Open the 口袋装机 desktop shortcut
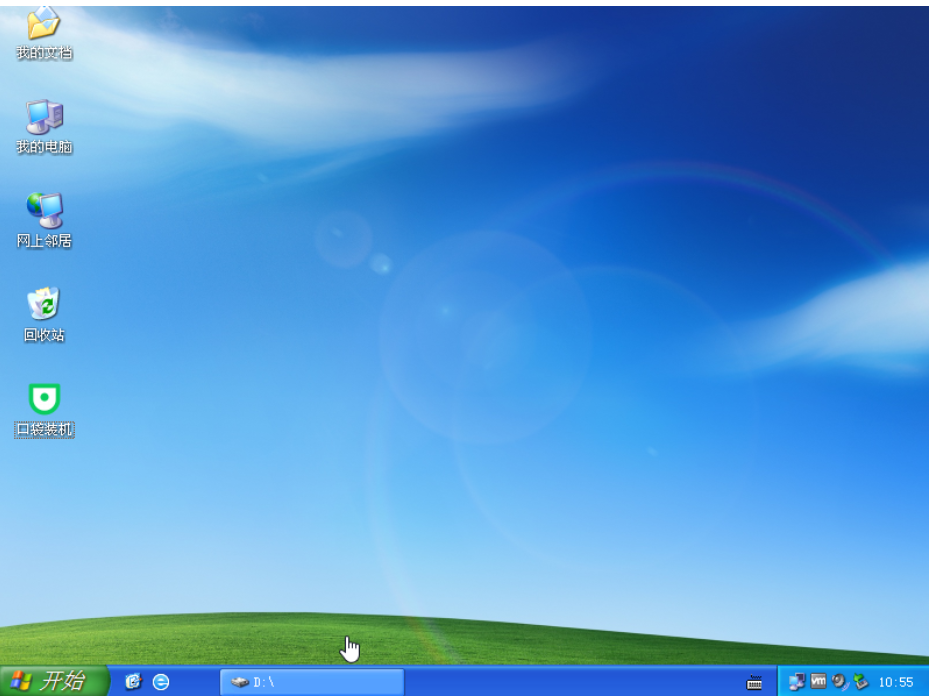This screenshot has height=698, width=933. click(44, 400)
